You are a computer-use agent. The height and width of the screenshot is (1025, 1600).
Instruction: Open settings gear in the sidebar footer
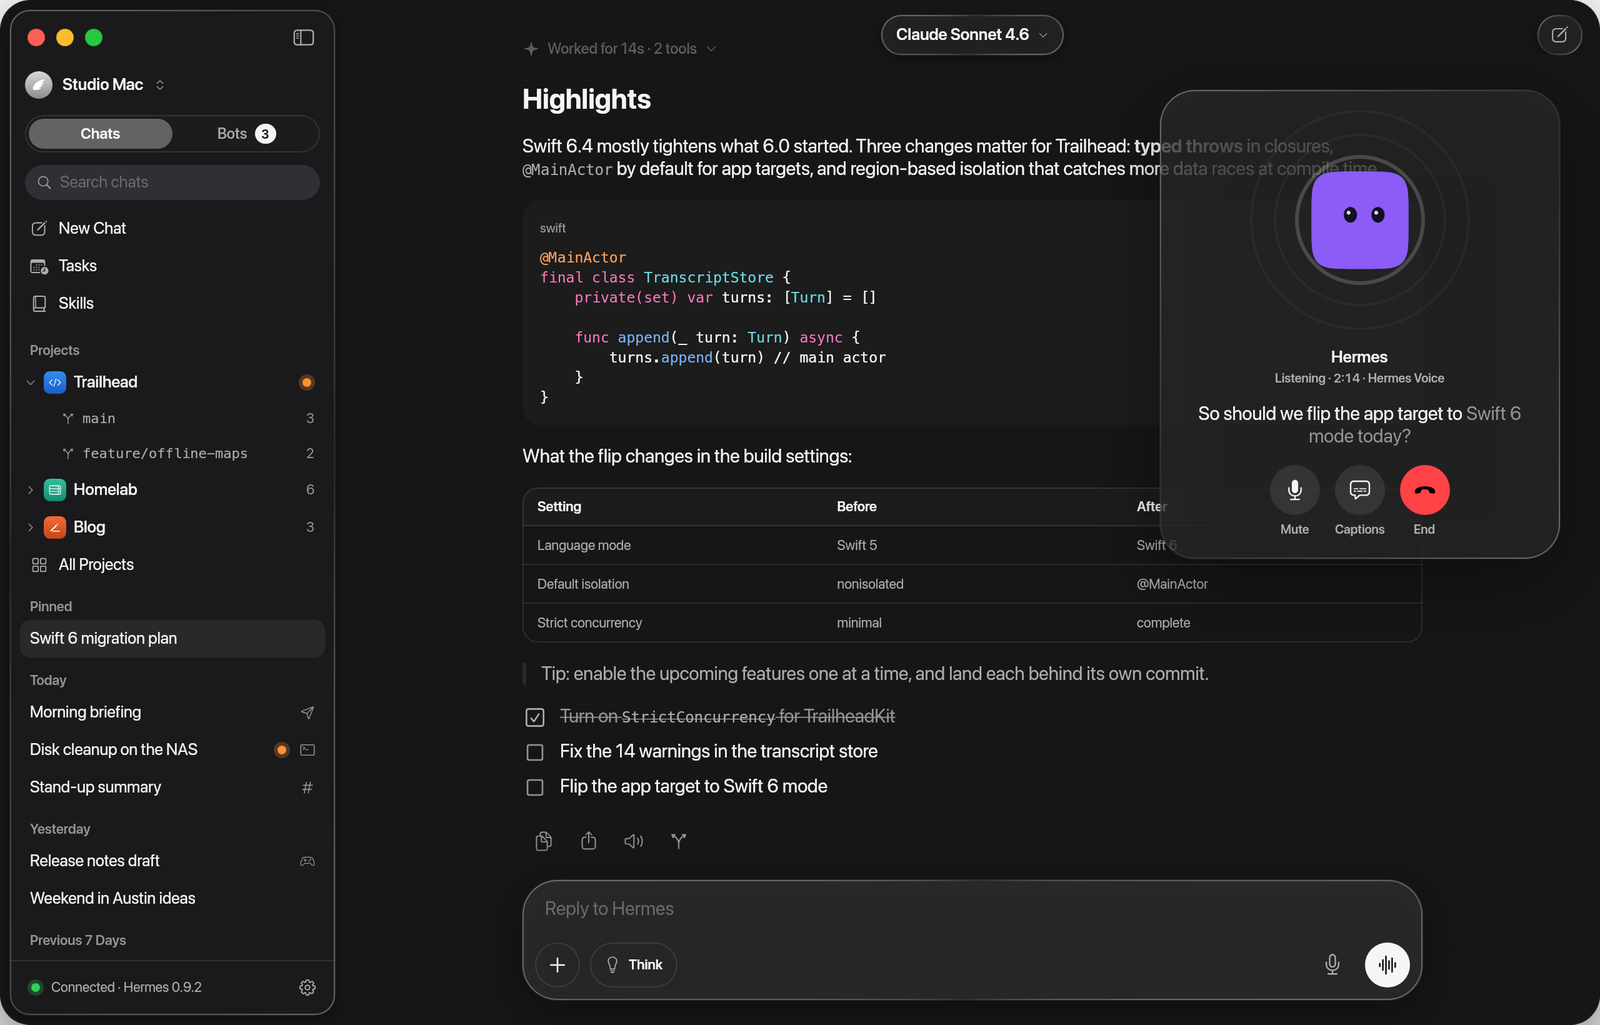(307, 988)
